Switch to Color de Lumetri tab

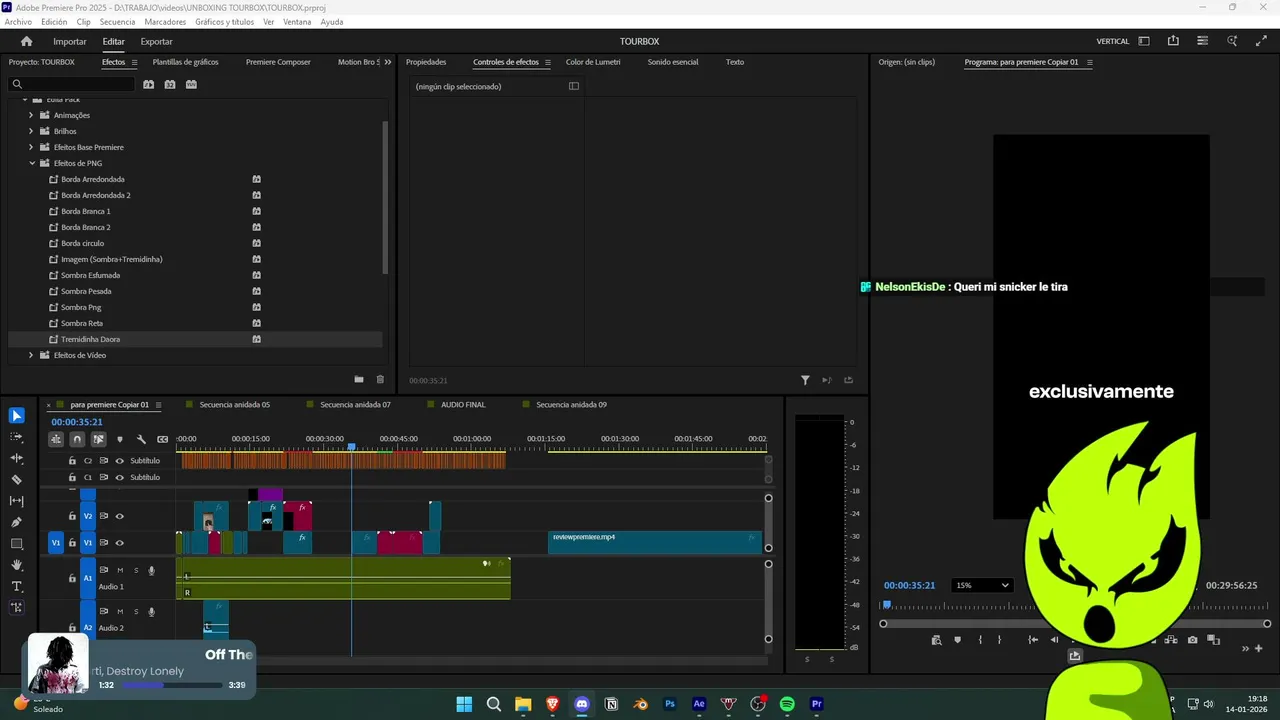(593, 62)
